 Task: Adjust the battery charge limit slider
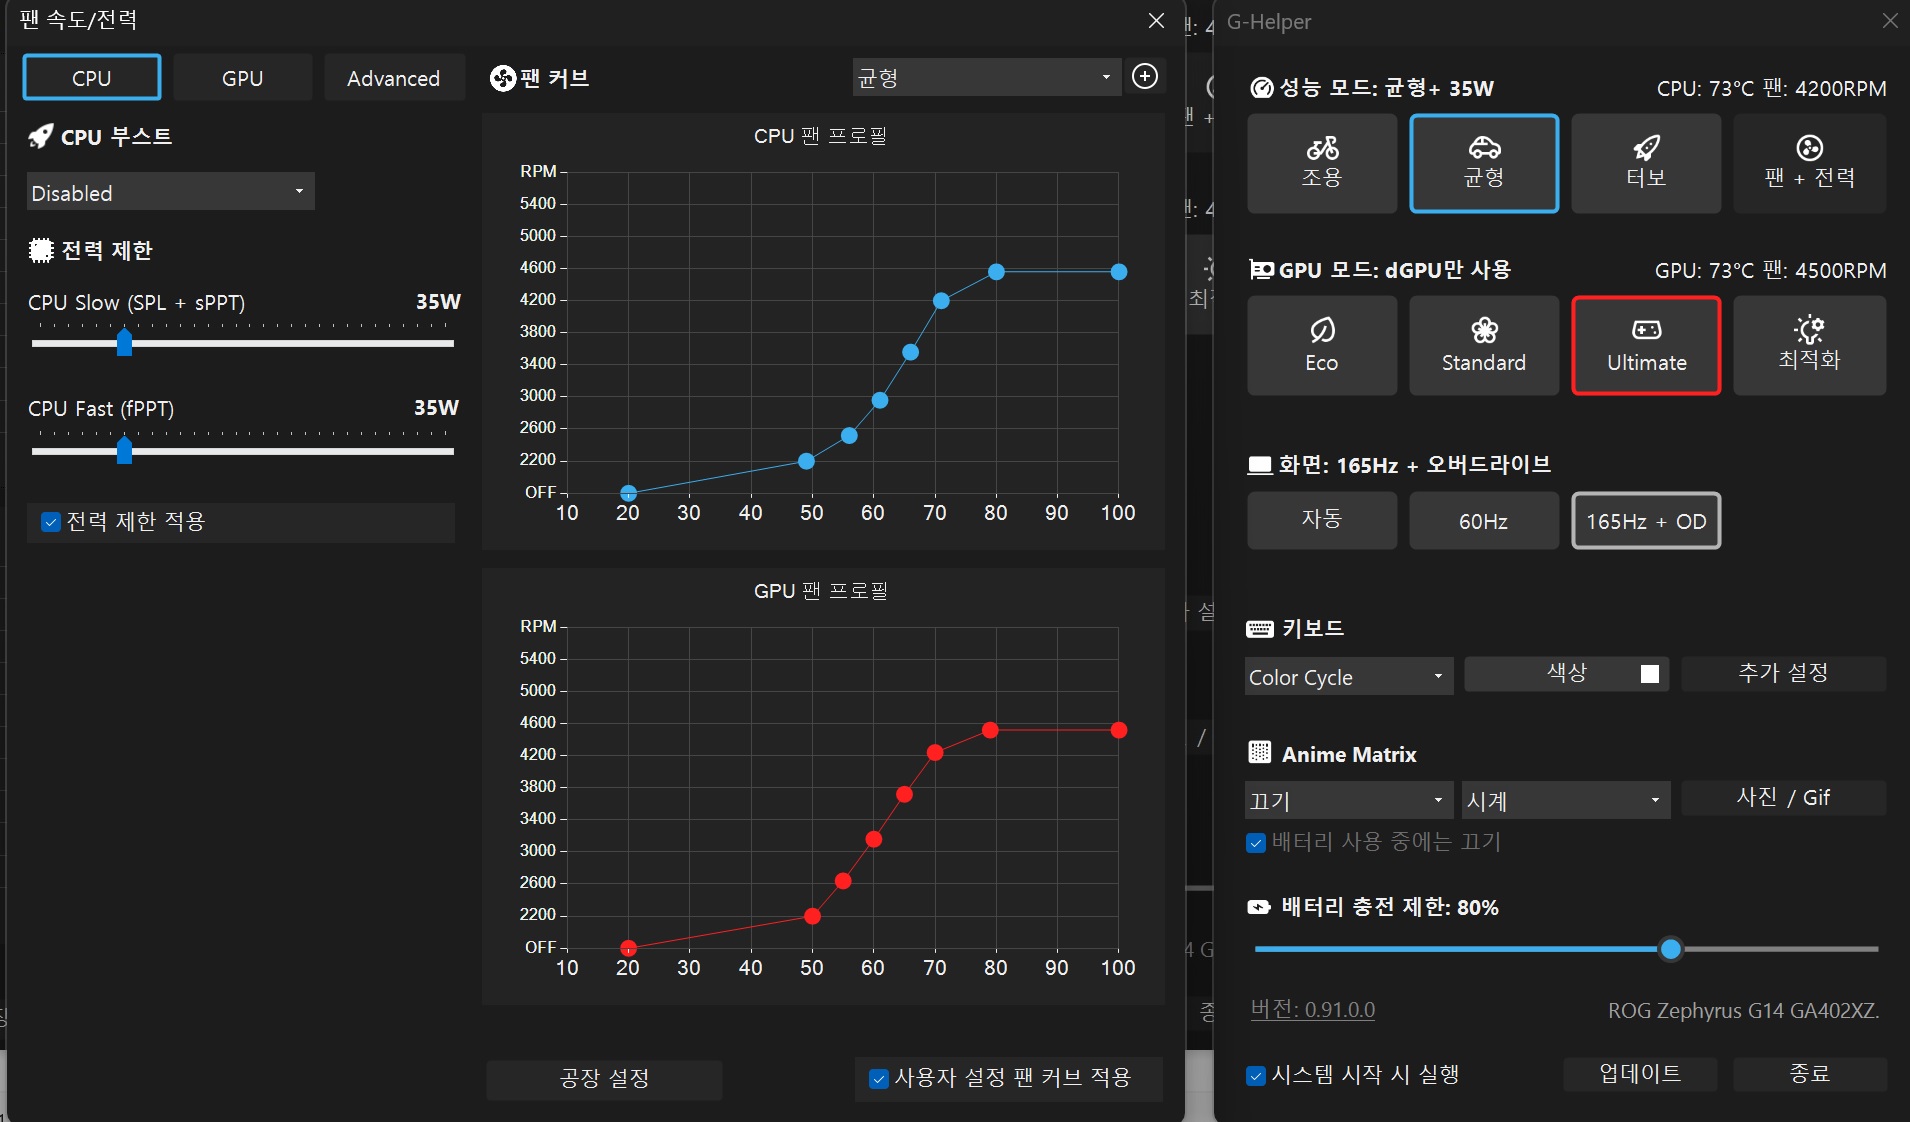pos(1670,949)
